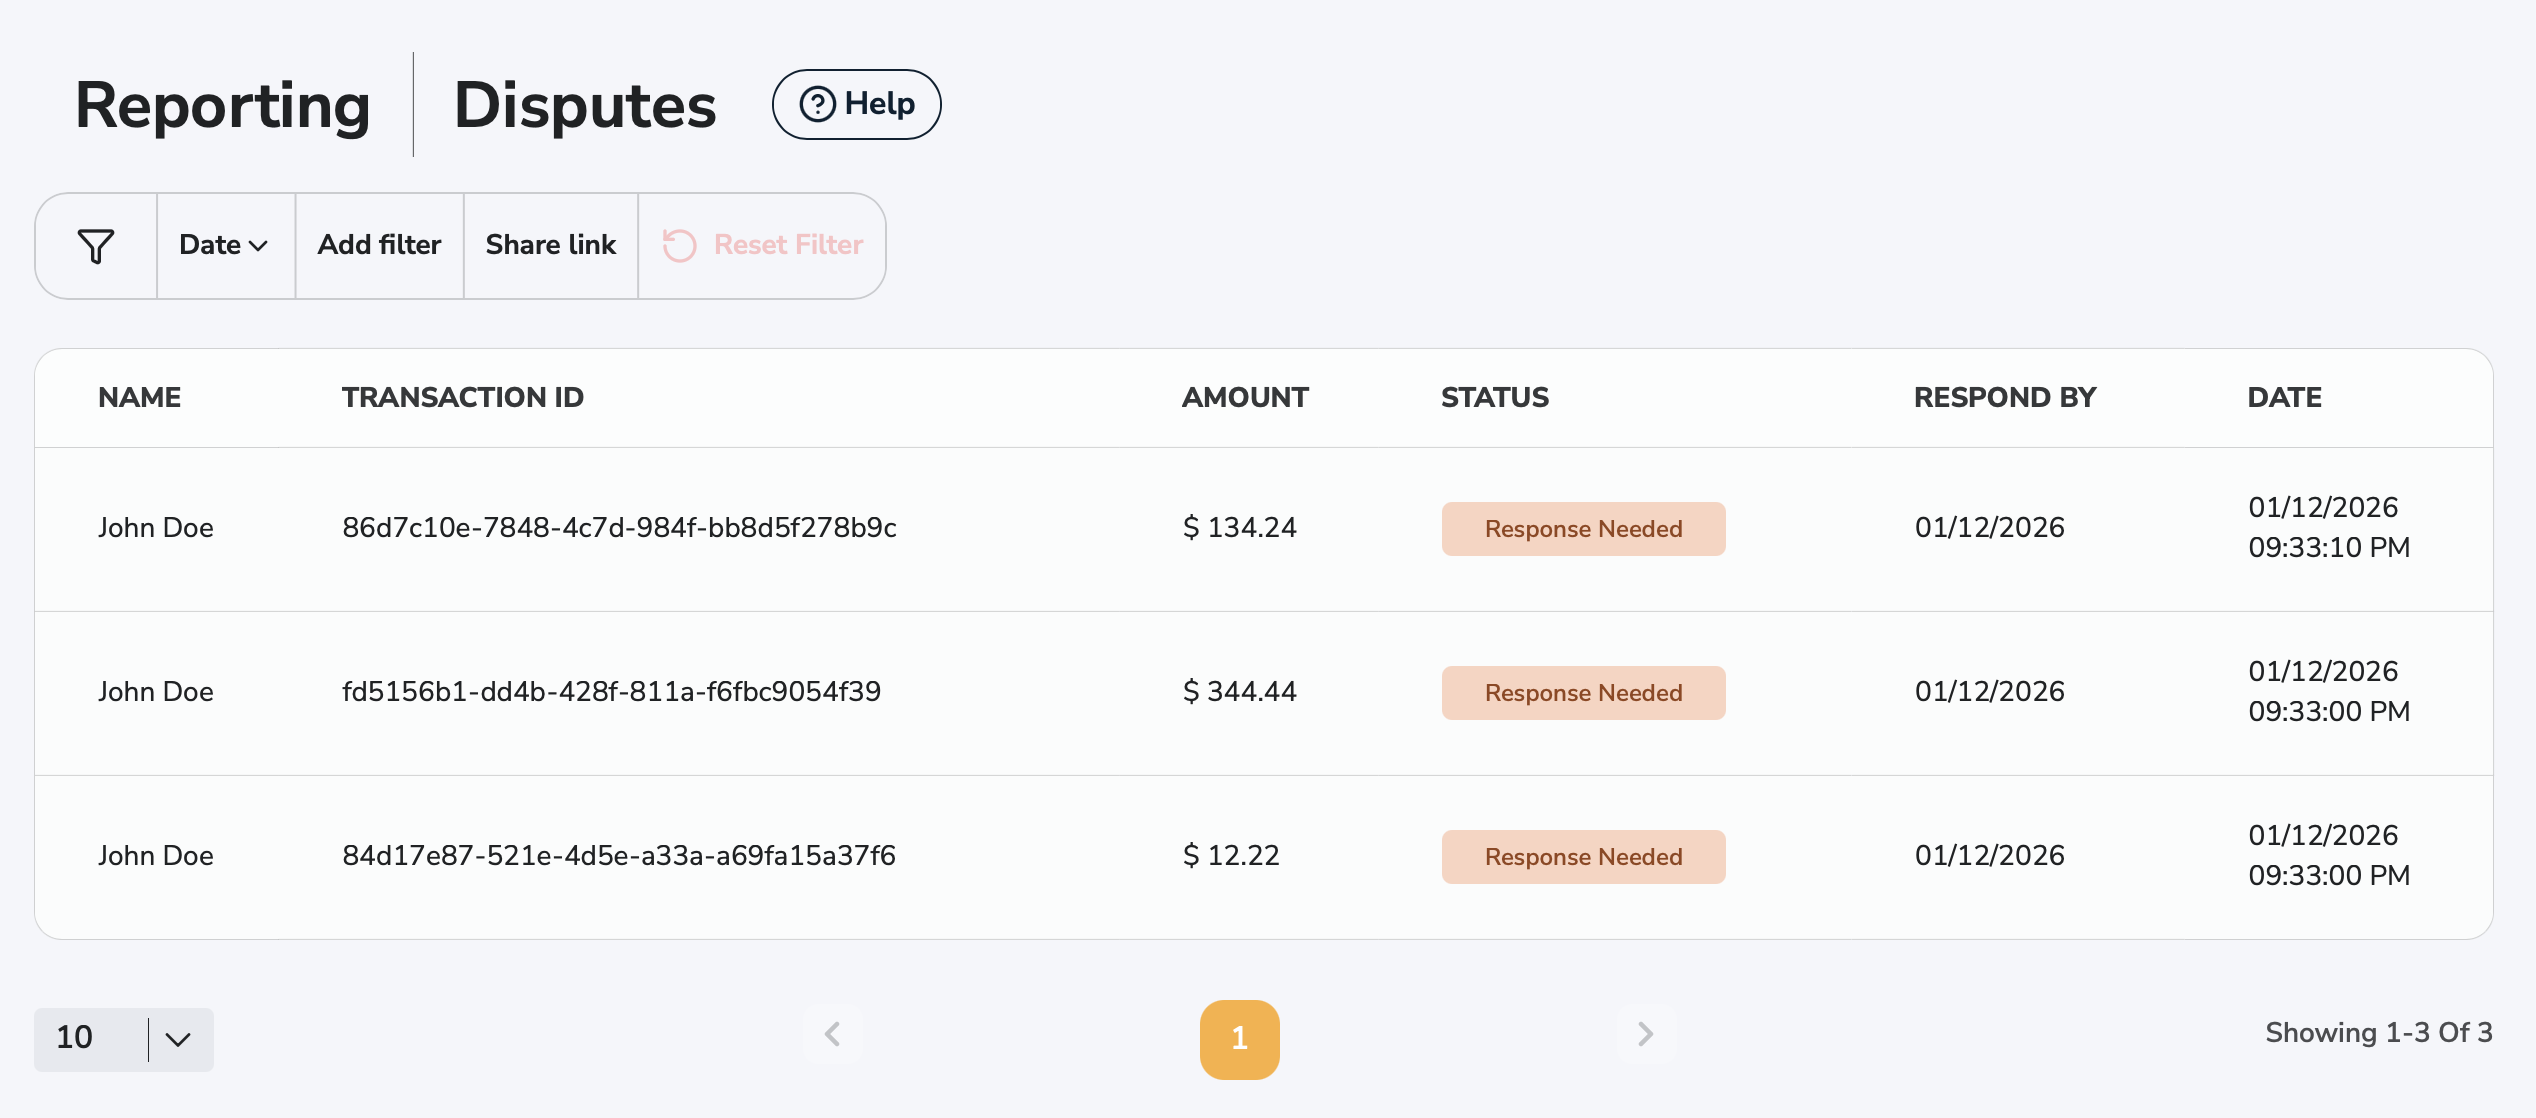2536x1118 pixels.
Task: Click the funnel filter icon
Action: pyautogui.click(x=96, y=246)
